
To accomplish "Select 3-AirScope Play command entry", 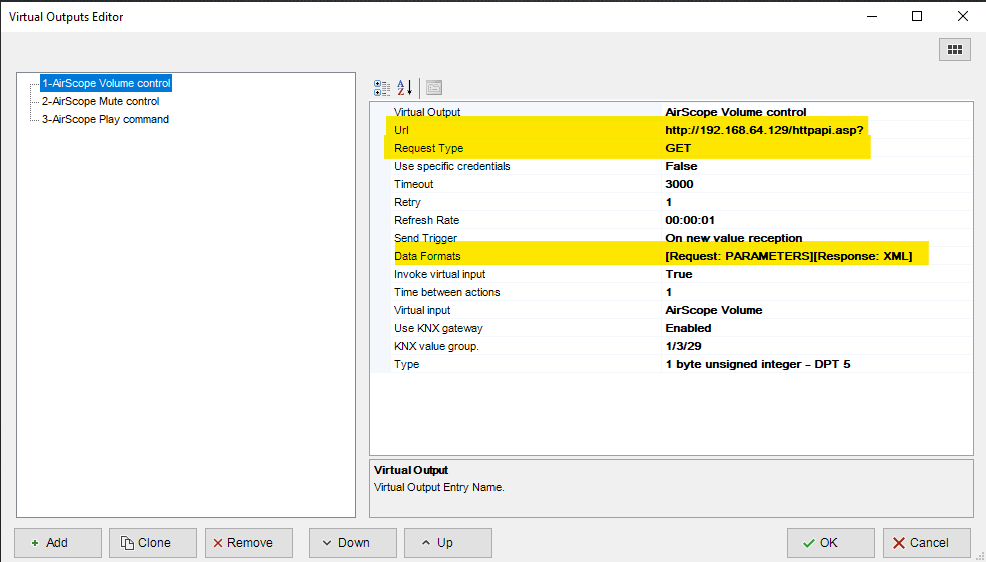I will (105, 119).
